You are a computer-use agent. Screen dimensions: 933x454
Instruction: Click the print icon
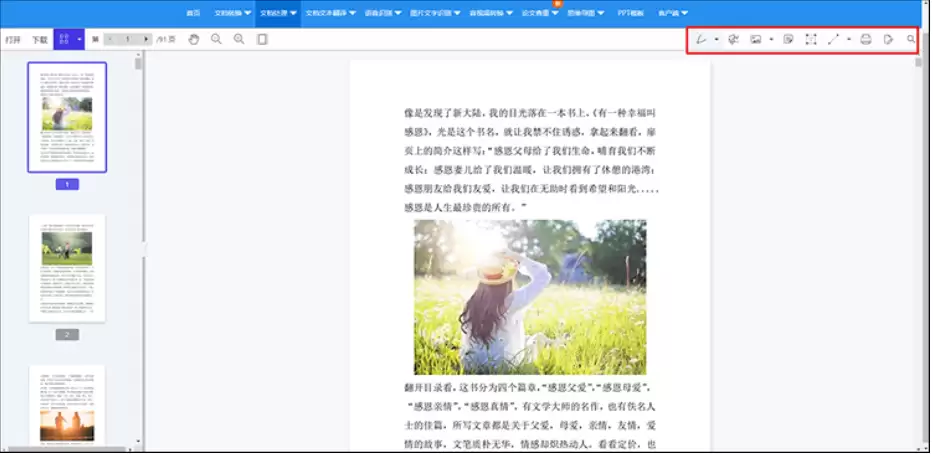click(x=866, y=40)
